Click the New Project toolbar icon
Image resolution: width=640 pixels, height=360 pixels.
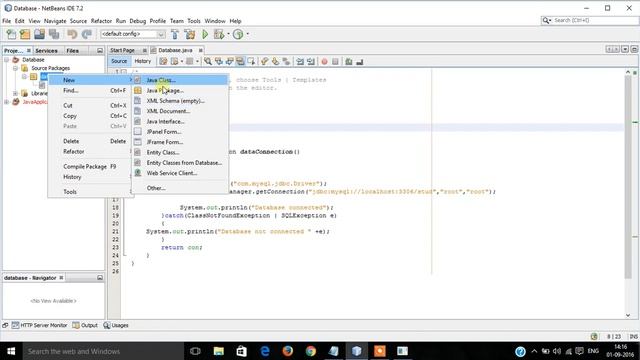point(25,34)
